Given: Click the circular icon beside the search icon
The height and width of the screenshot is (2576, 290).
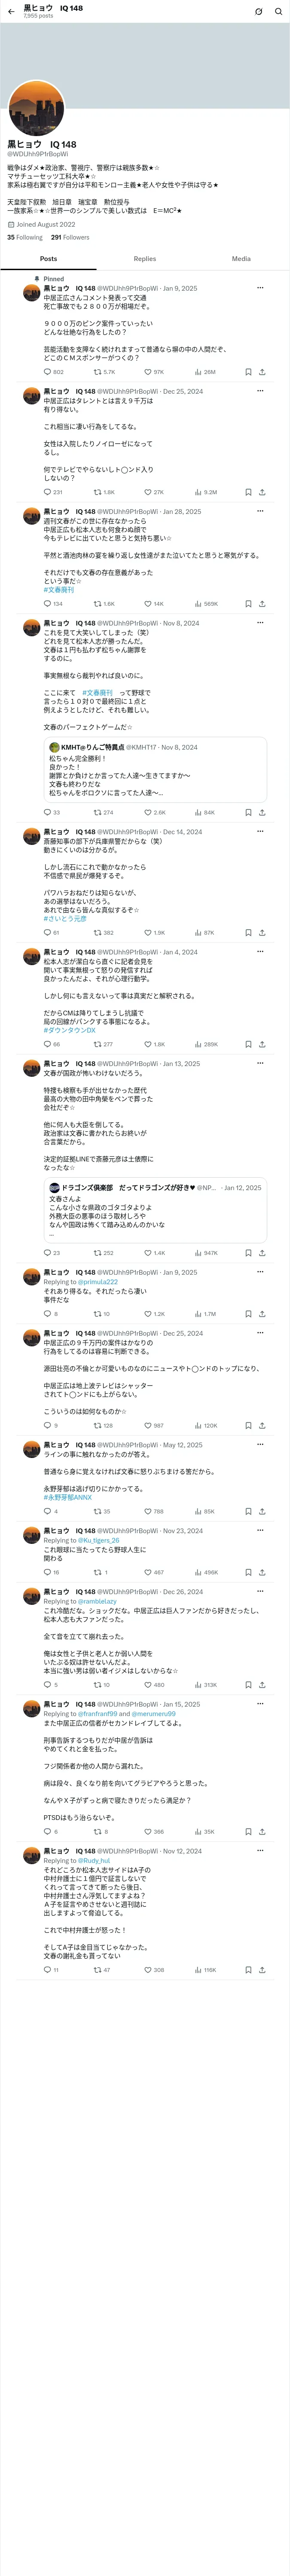Looking at the screenshot, I should click(258, 12).
